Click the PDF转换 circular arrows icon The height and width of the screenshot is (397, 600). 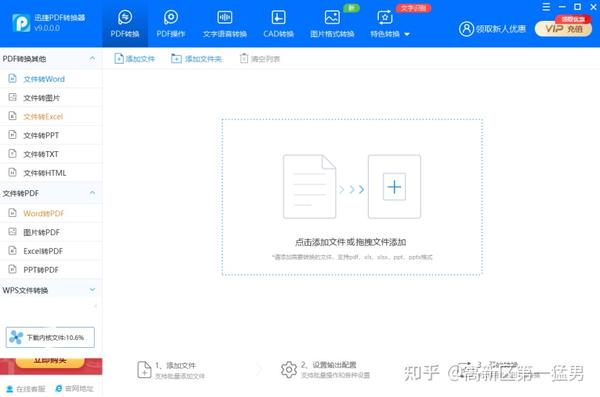pos(125,17)
